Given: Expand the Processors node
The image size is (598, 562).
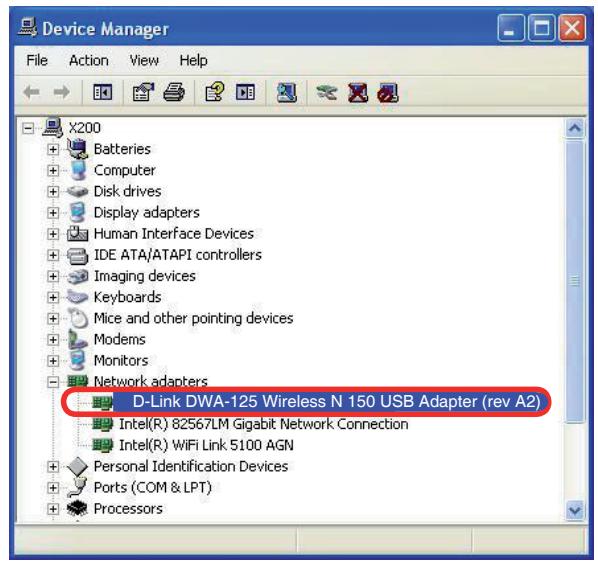Looking at the screenshot, I should coord(53,509).
